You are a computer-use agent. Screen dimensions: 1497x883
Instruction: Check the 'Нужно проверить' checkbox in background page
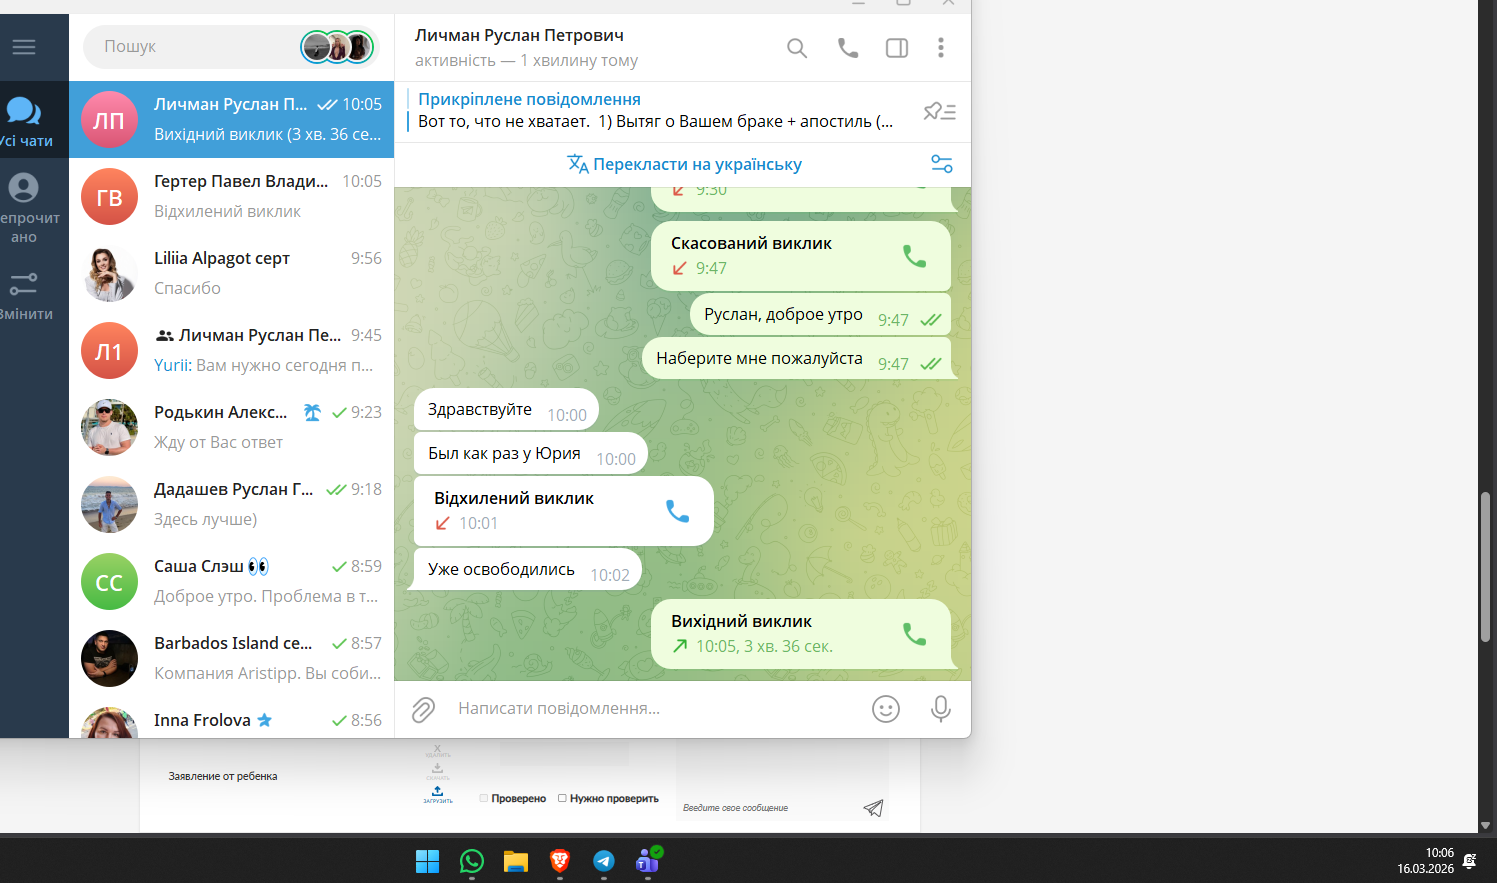562,798
